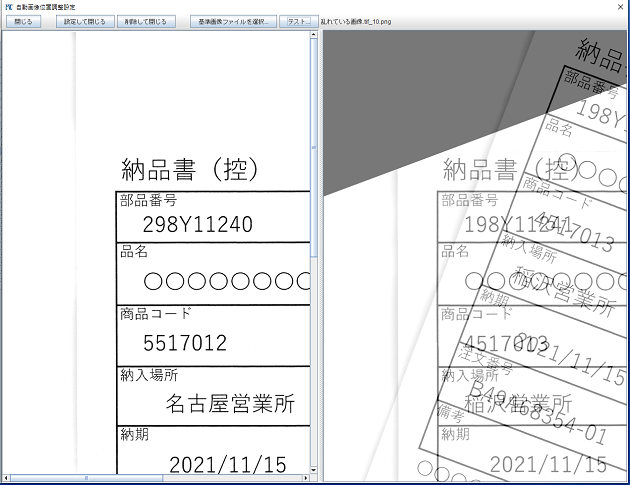Click 設定して閉じる button
This screenshot has height=485, width=630.
pos(85,22)
